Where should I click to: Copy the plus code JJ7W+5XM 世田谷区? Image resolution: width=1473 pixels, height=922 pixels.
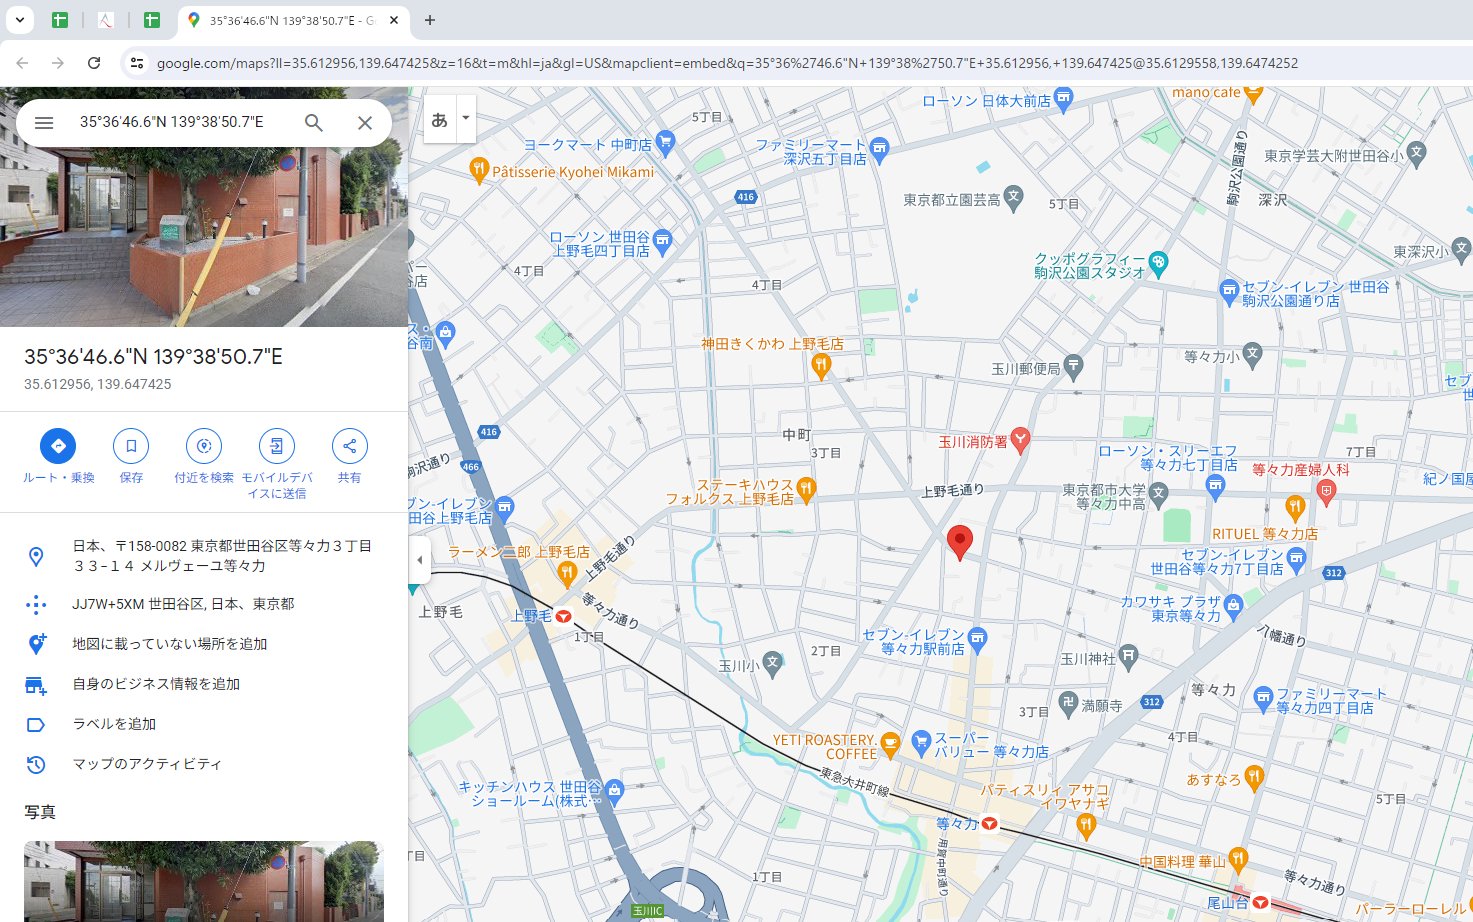204,604
